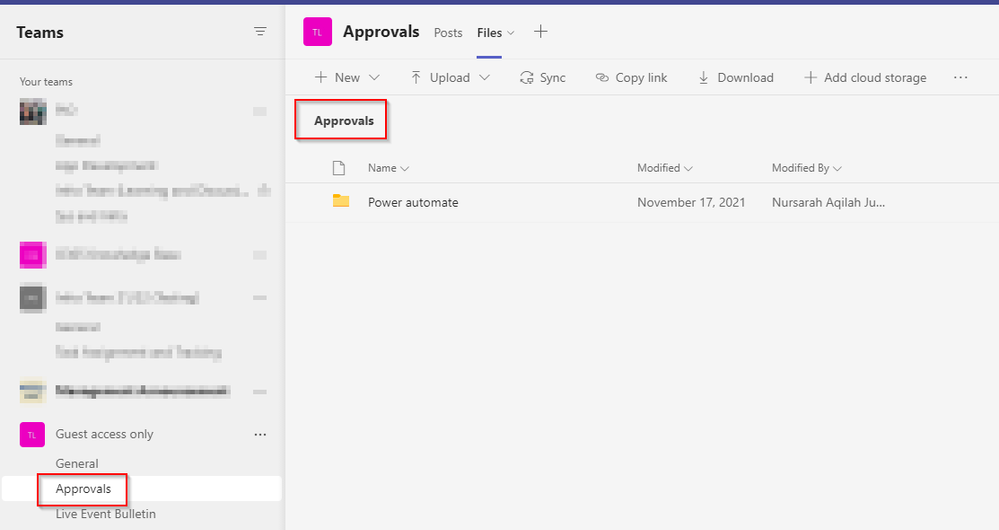Select the General channel under Guest access
Screen dimensions: 999x530
pos(76,463)
